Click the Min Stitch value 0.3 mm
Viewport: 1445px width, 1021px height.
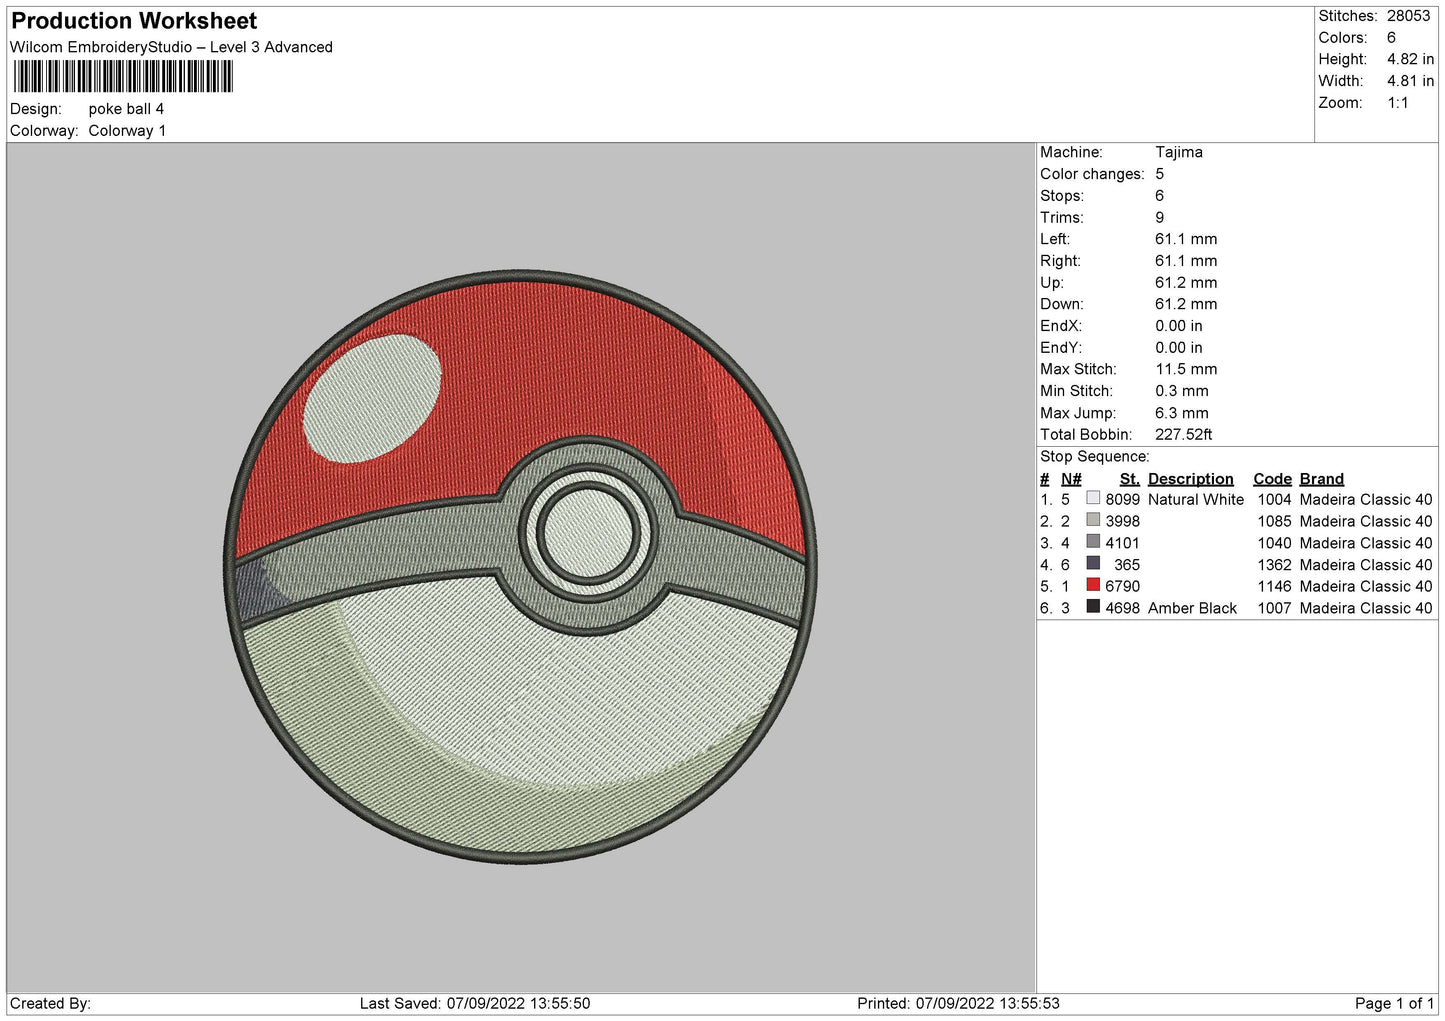1182,391
